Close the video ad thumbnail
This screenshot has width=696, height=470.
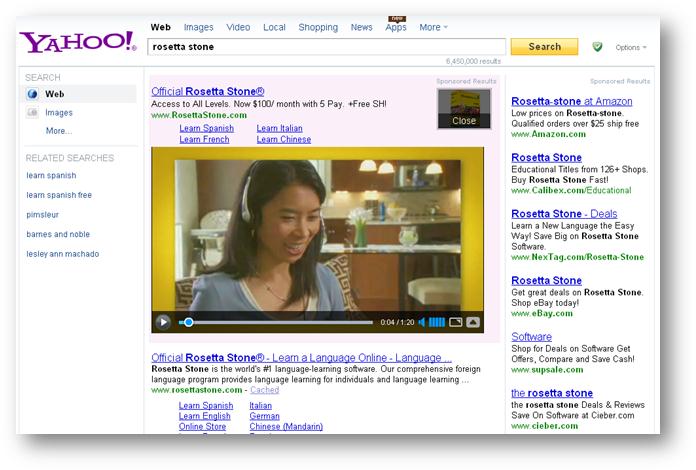(x=464, y=109)
